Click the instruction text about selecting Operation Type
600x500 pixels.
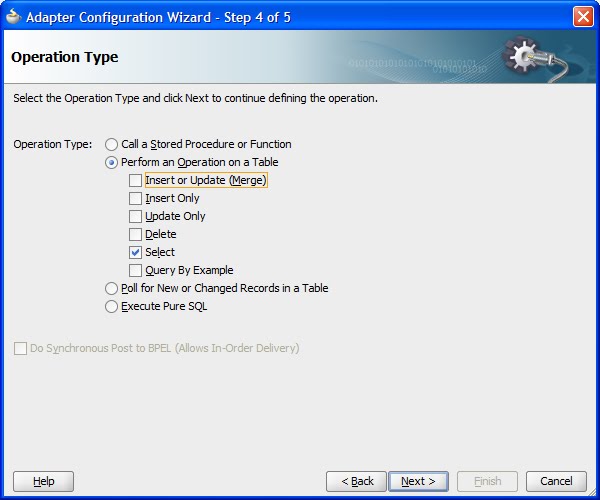196,98
